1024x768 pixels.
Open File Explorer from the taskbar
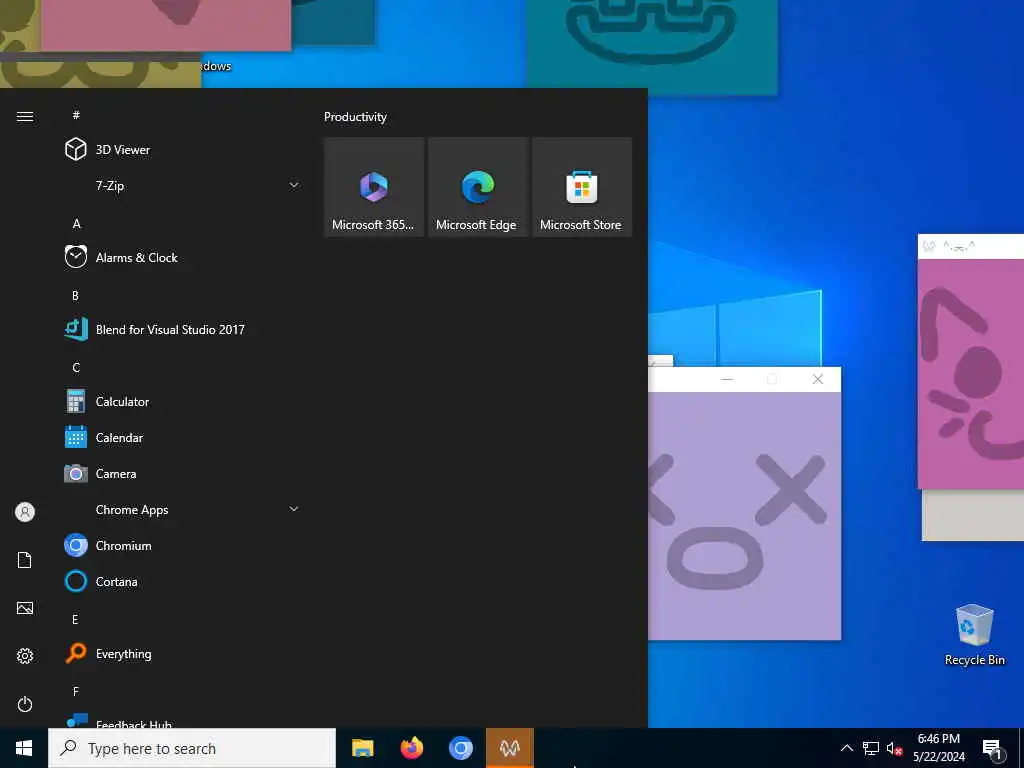362,748
